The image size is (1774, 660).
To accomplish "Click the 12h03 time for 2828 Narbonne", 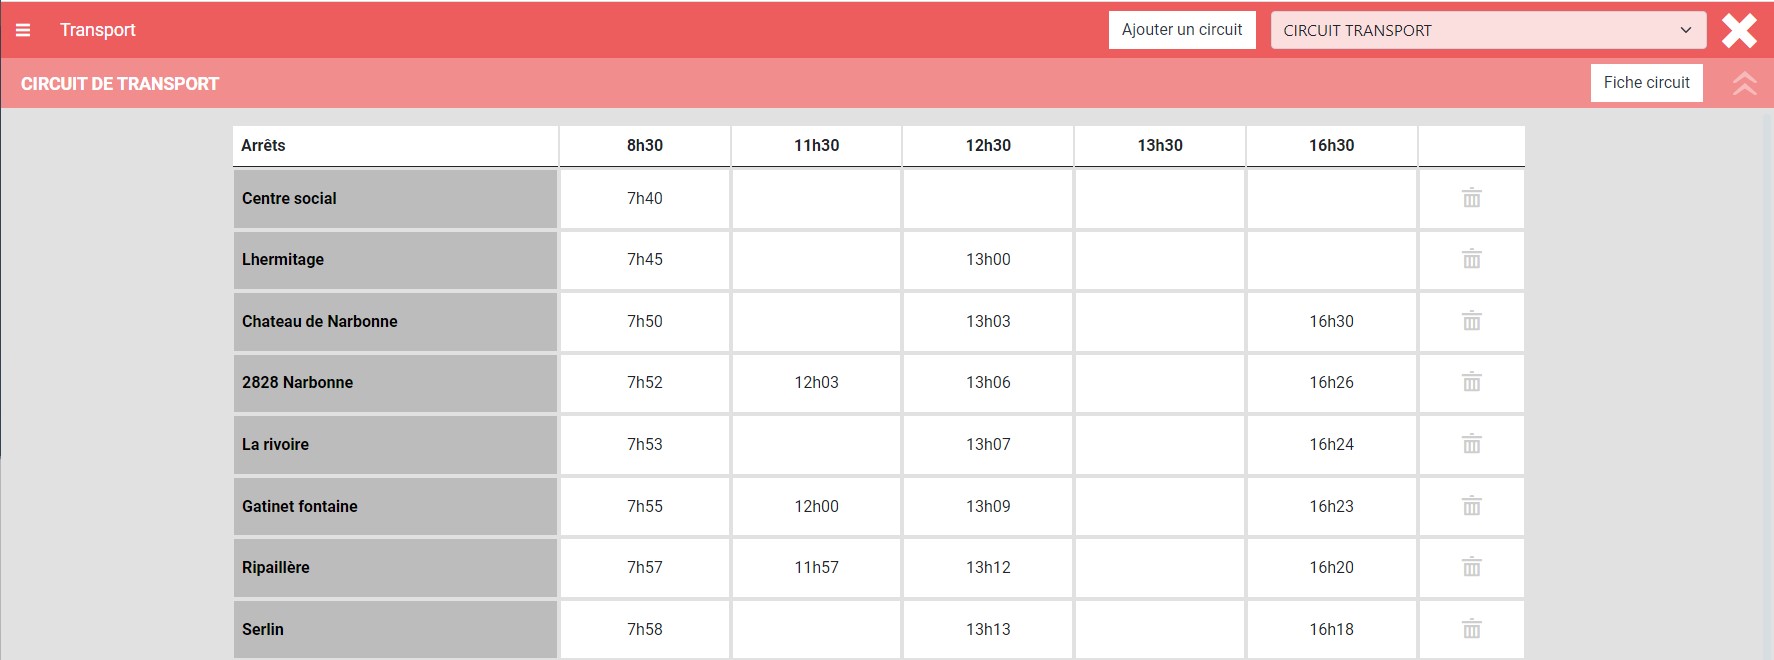I will coord(816,383).
